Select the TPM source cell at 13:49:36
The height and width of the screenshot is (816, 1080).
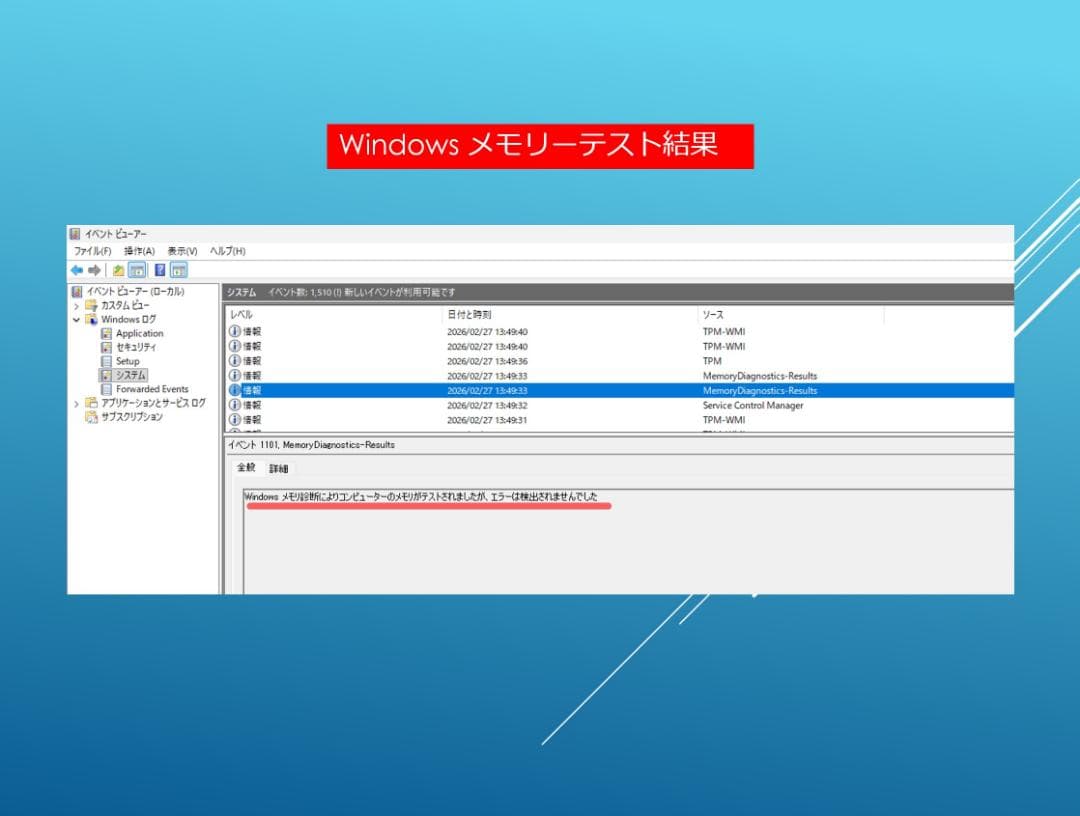(712, 361)
